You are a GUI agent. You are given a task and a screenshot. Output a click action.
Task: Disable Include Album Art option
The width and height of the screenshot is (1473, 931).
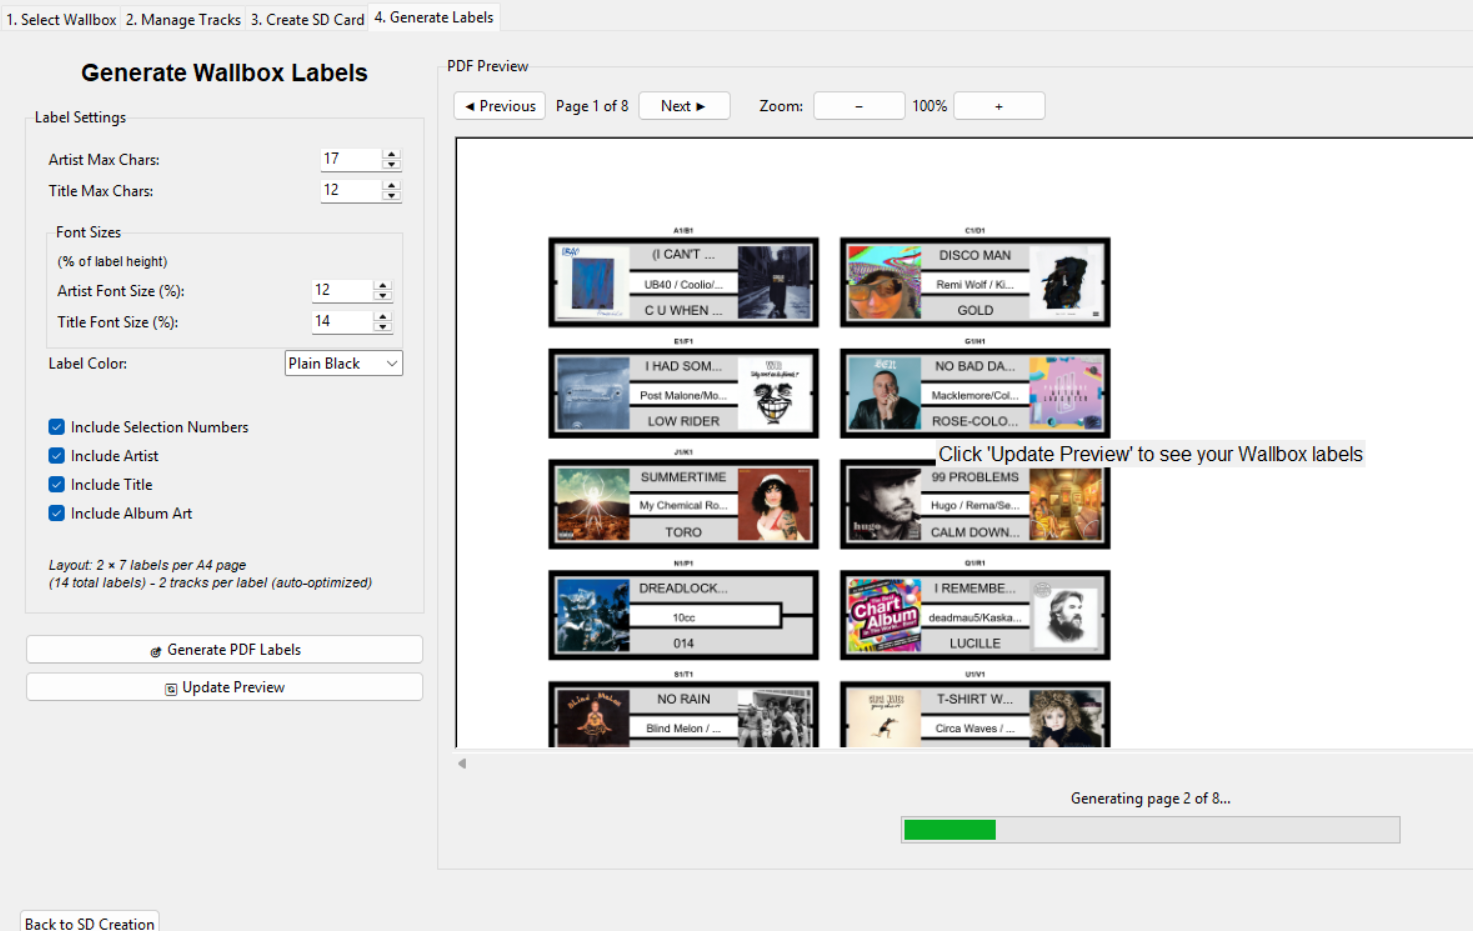57,514
